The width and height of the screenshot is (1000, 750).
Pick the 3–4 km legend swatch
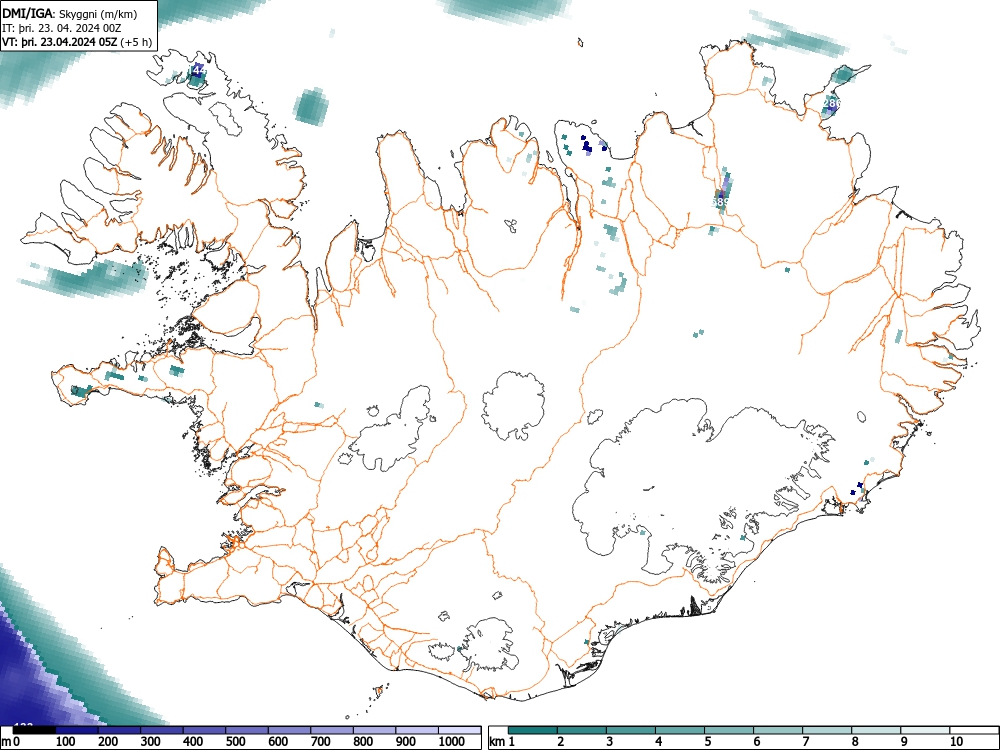[631, 730]
